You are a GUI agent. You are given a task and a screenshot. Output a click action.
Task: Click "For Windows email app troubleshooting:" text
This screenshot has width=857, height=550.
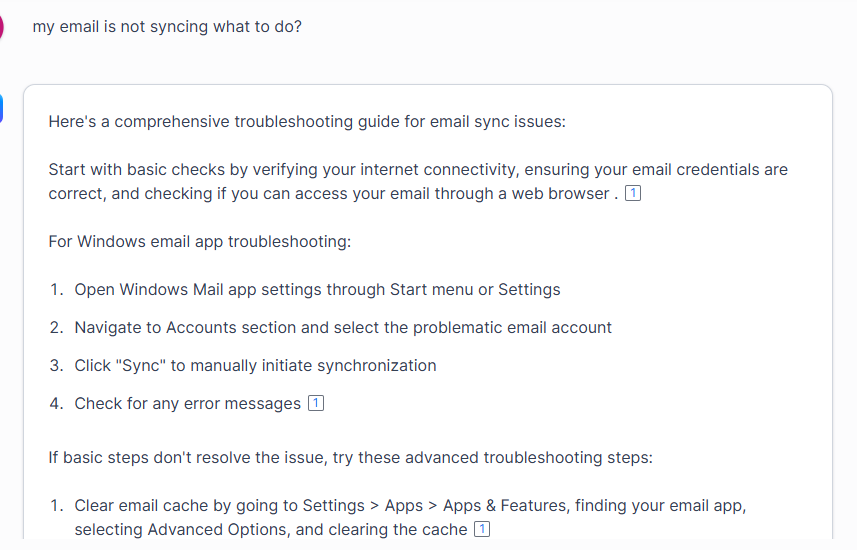coord(199,242)
